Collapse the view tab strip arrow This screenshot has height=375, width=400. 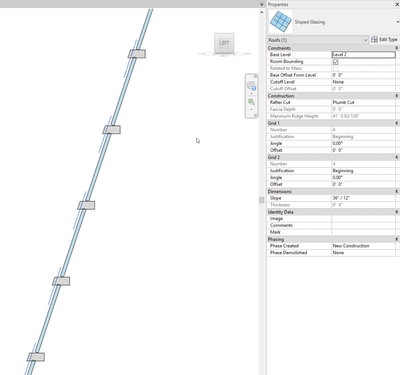[x=262, y=4]
